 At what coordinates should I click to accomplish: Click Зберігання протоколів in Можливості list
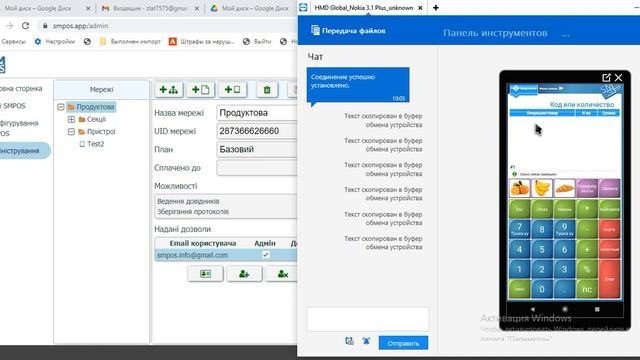pos(193,212)
